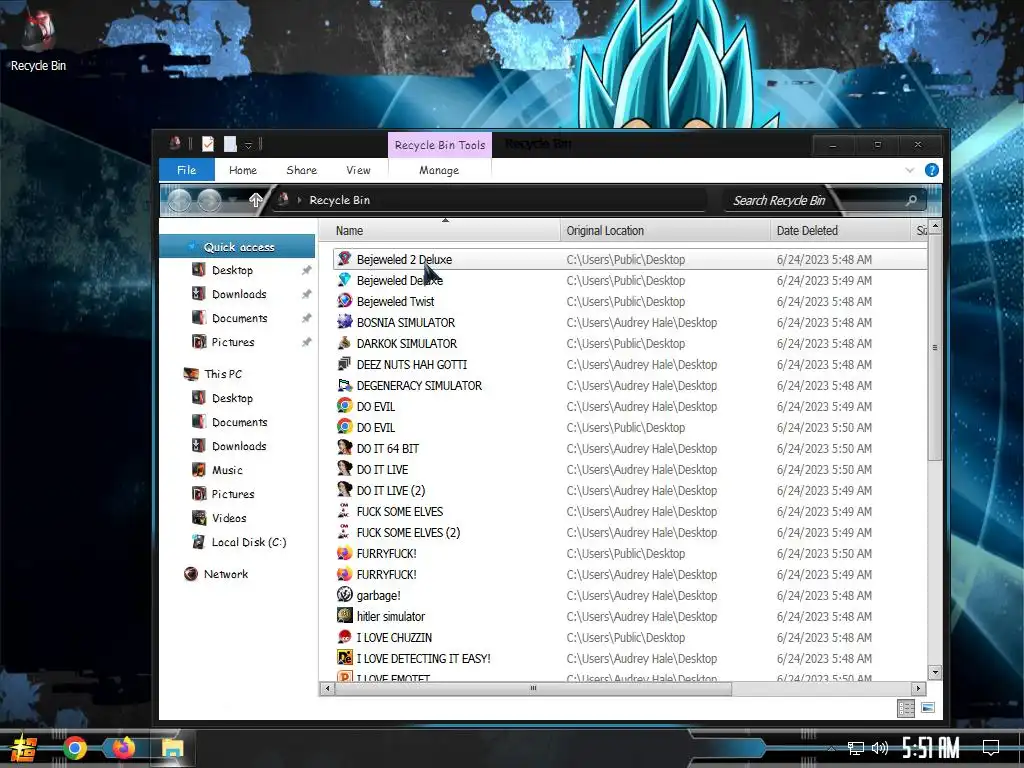The width and height of the screenshot is (1024, 768).
Task: Click the volume icon in system tray
Action: (x=880, y=748)
